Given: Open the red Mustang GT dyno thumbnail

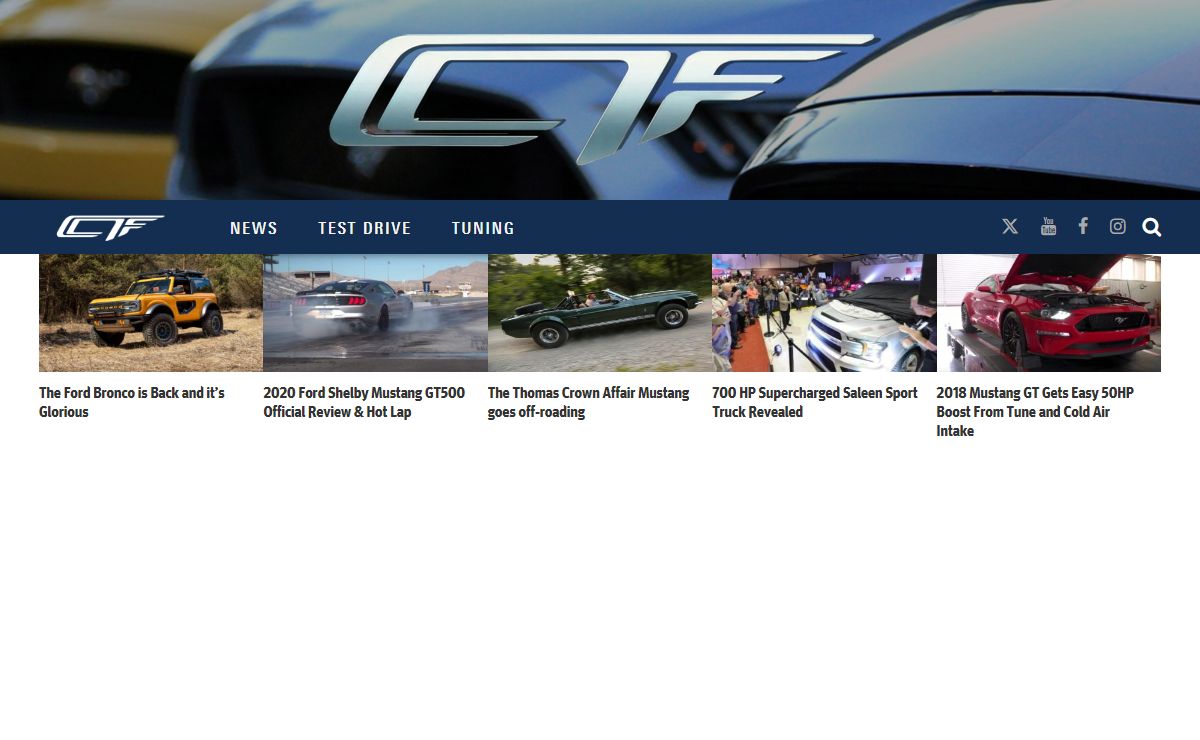Looking at the screenshot, I should [x=1049, y=313].
